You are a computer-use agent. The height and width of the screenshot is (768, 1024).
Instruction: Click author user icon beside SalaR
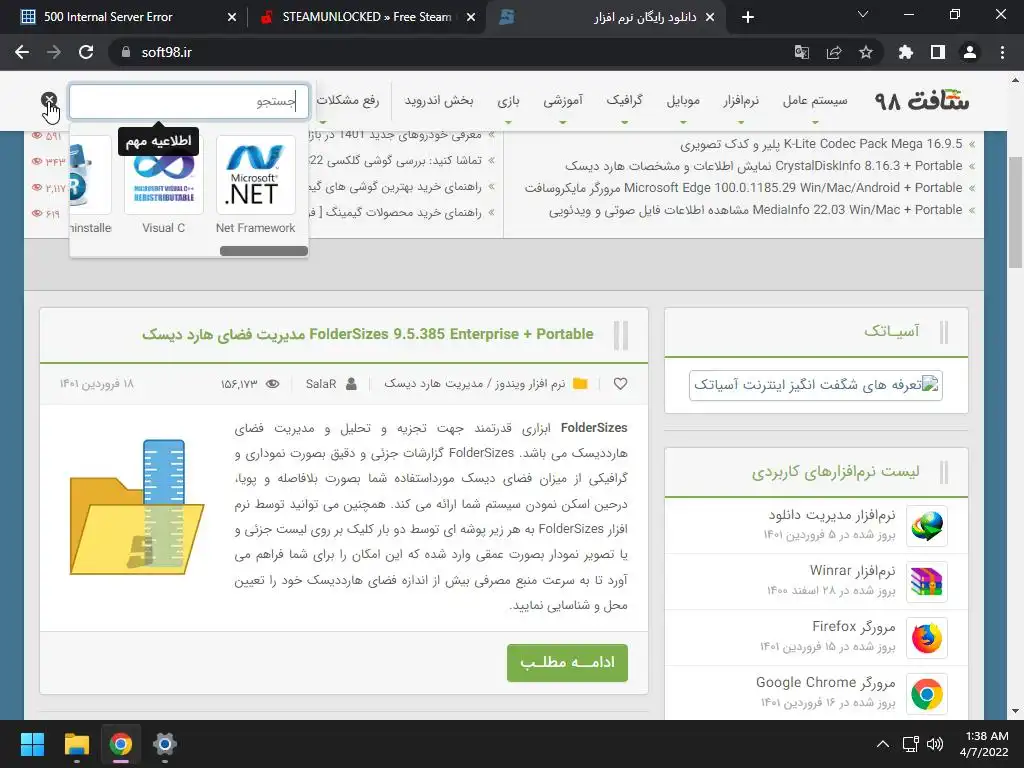pos(351,383)
